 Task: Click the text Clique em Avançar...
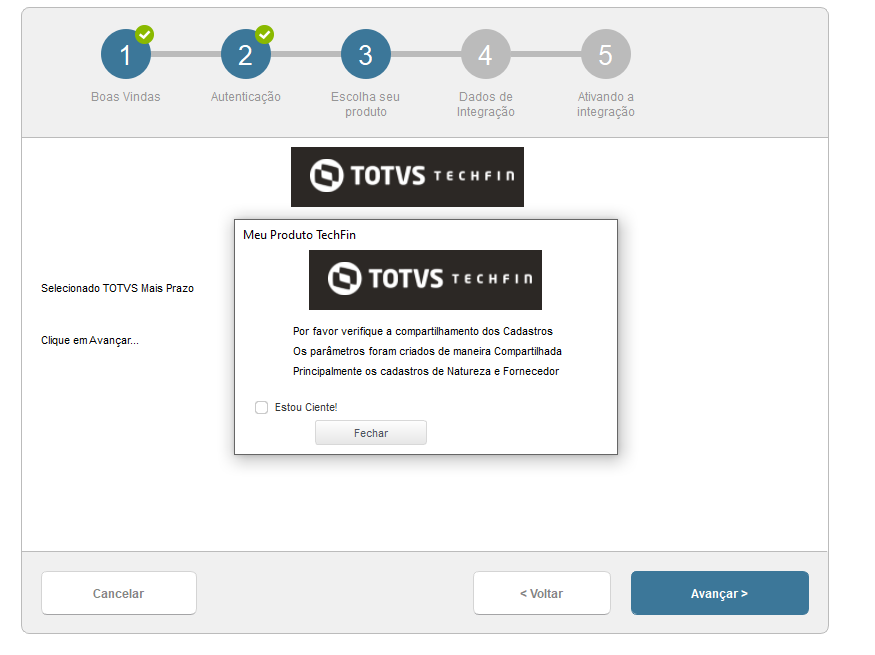pos(90,340)
